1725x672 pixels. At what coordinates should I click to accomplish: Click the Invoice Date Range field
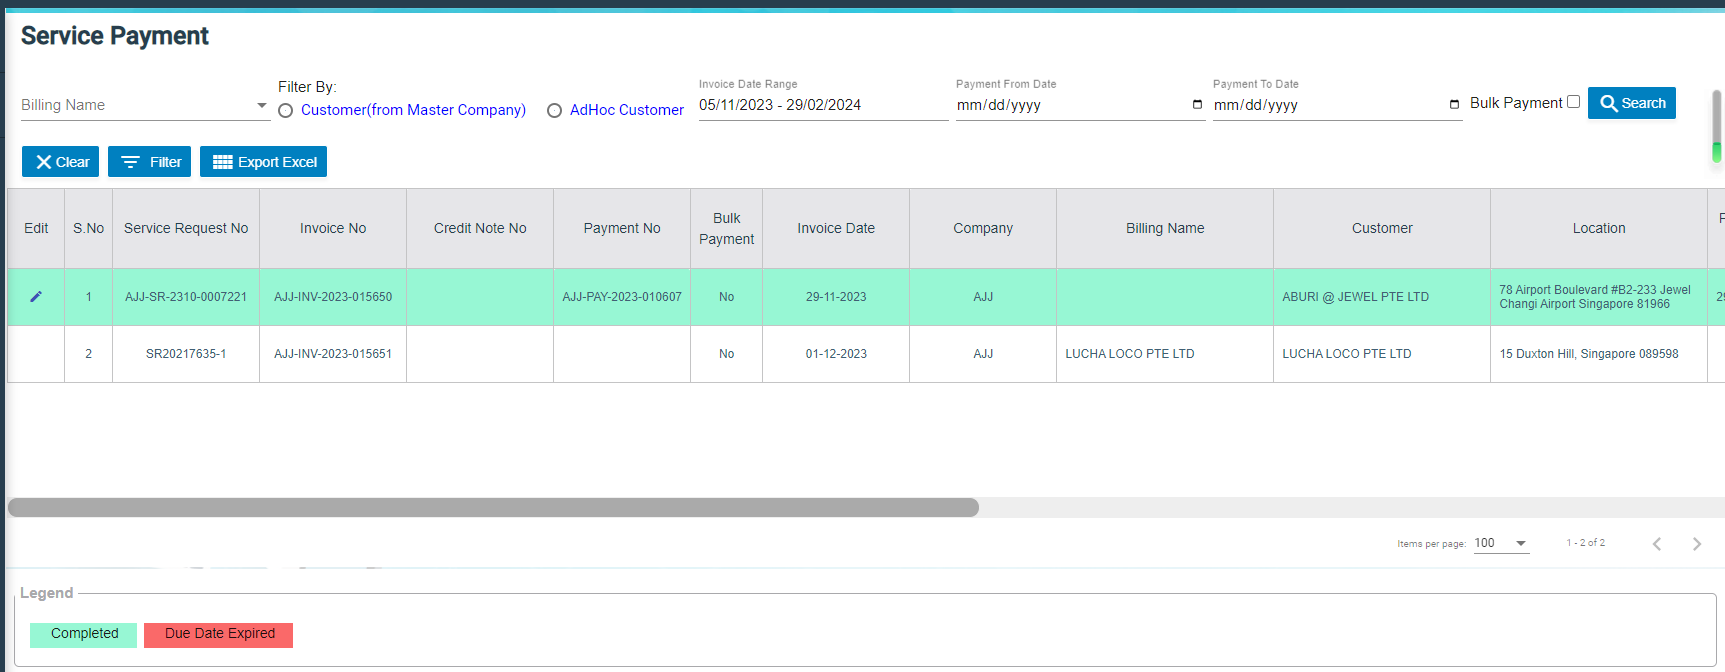822,105
